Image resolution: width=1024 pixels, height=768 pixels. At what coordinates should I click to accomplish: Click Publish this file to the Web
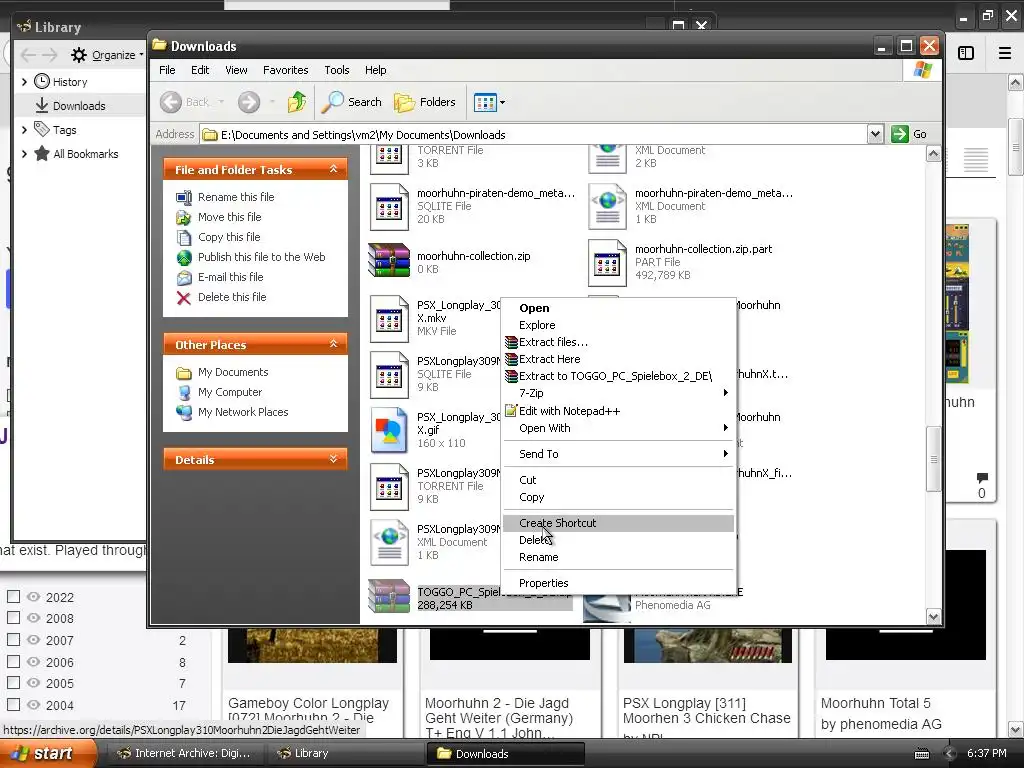point(261,257)
